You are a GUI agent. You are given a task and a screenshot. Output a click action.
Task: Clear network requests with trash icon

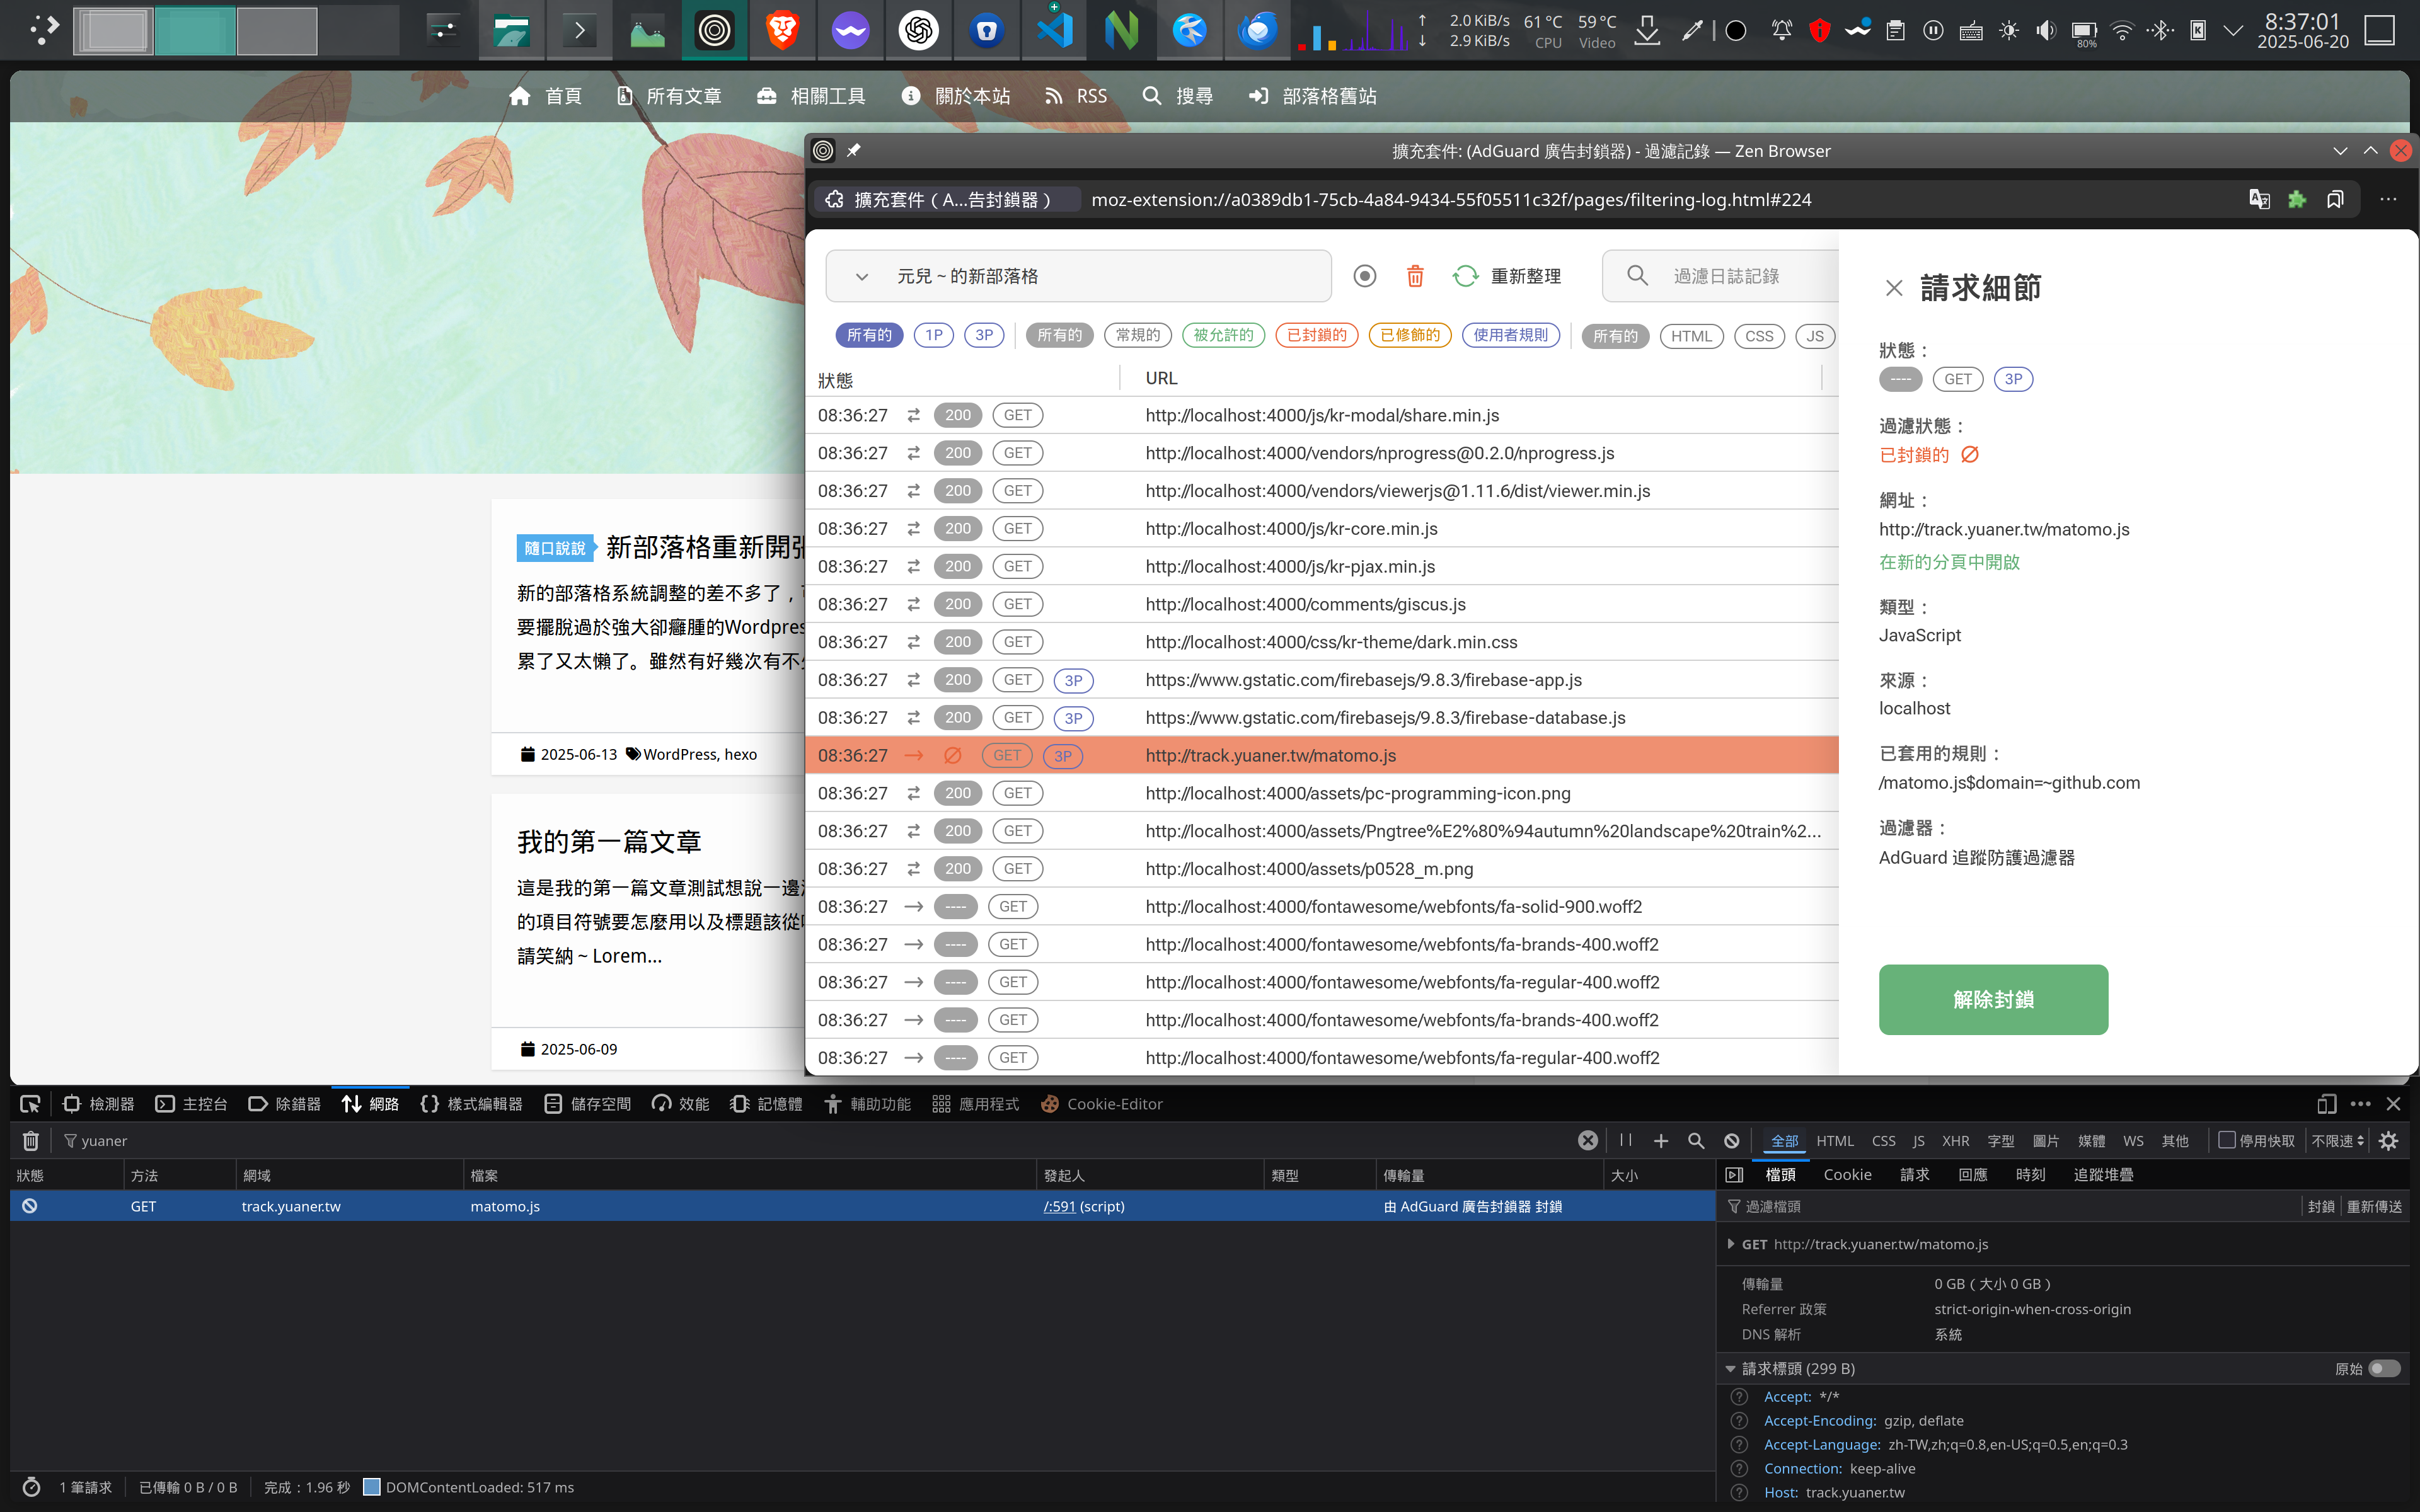coord(31,1141)
